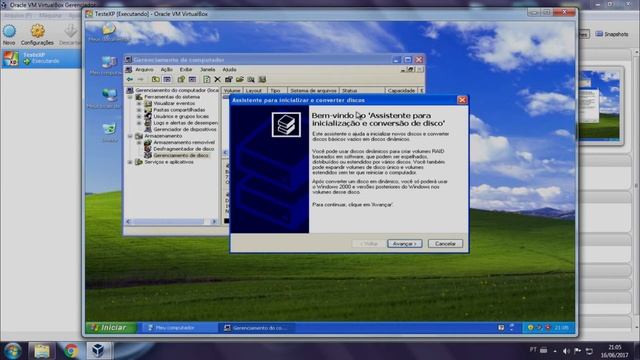Click the VM preview thumbnail in VirtualBox Manager
Screen dimensions: 640x360
[600, 105]
